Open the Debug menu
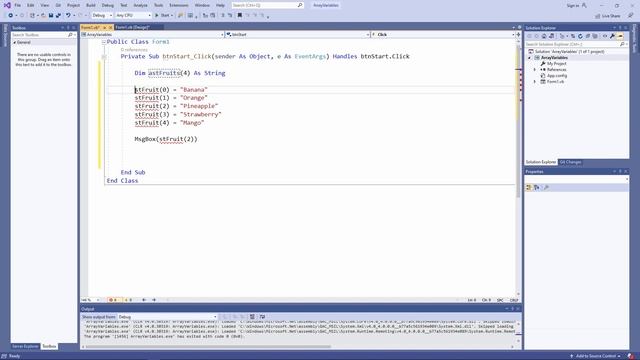This screenshot has height=360, width=640. coord(108,5)
